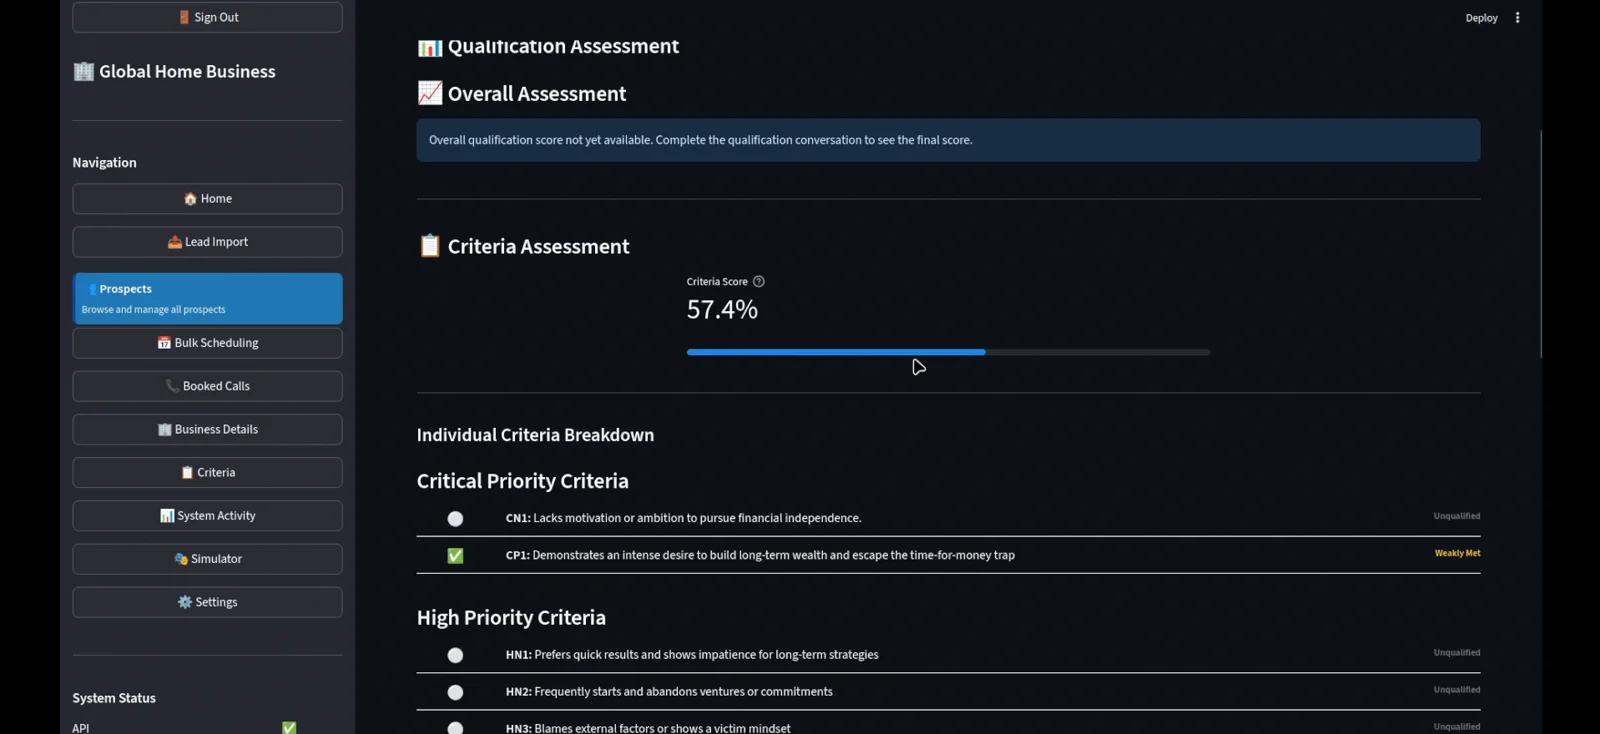The height and width of the screenshot is (734, 1600).
Task: Click the Individual Criteria Breakdown heading
Action: click(x=535, y=435)
